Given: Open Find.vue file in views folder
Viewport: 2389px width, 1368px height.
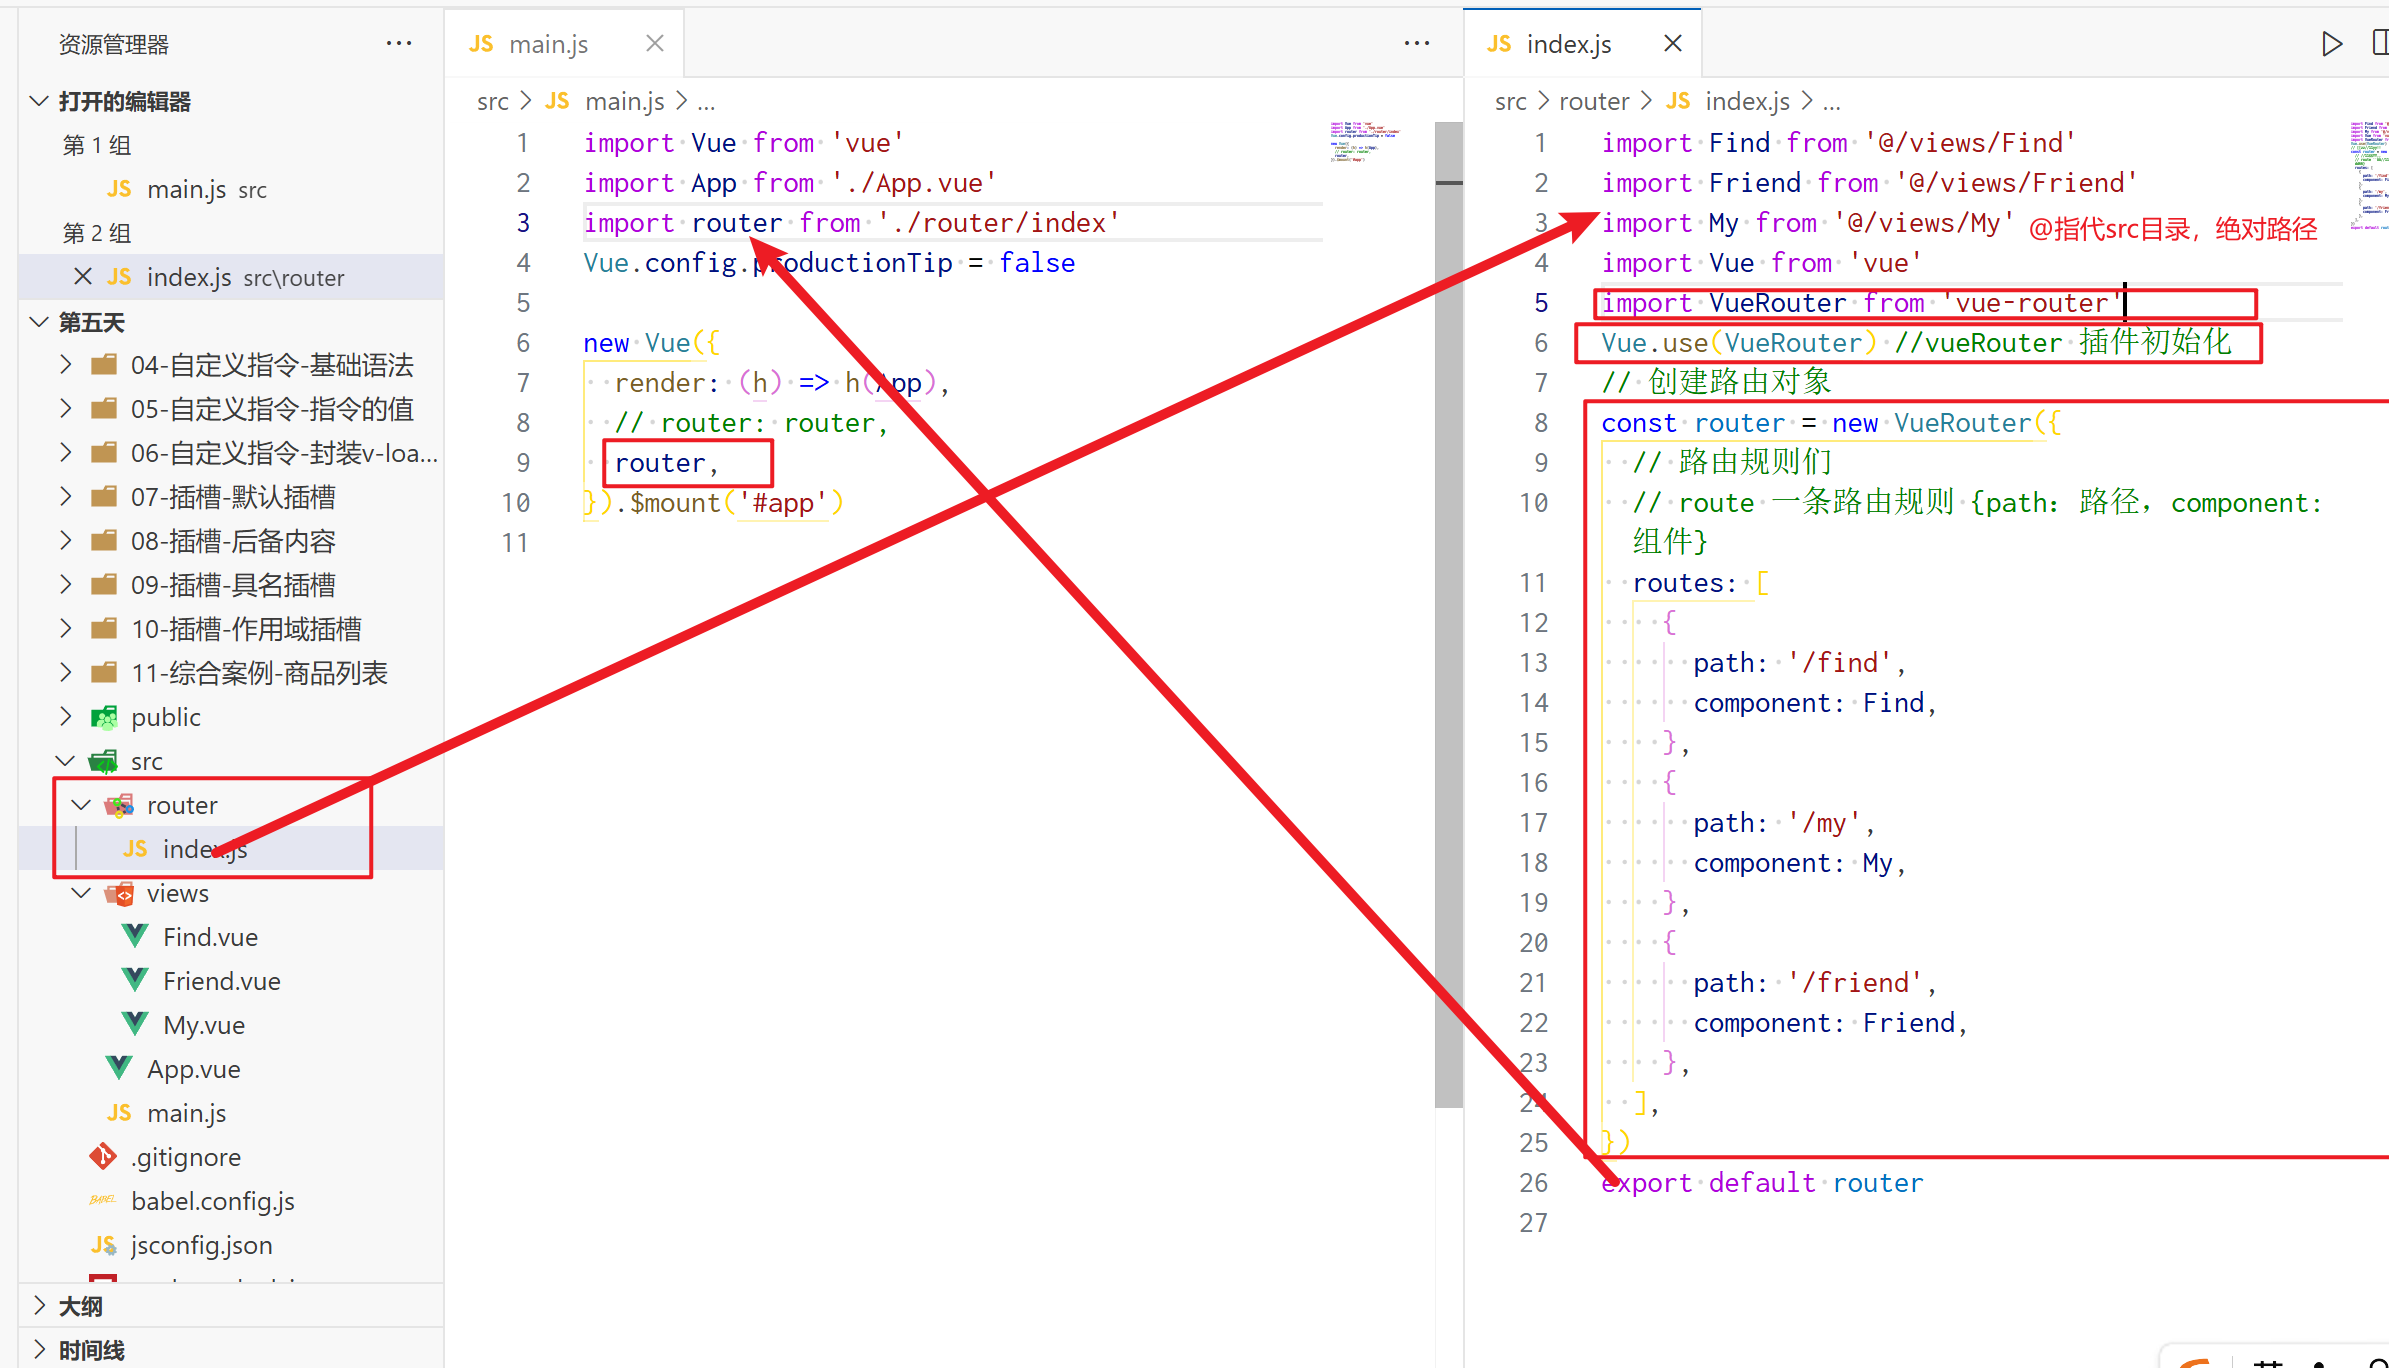Looking at the screenshot, I should coord(210,937).
